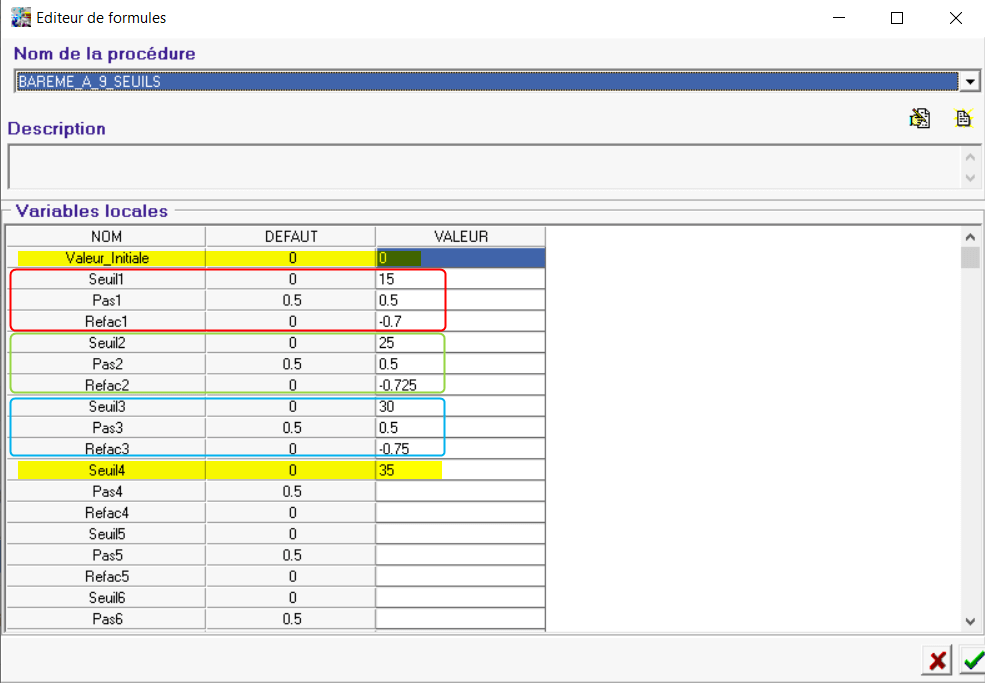Click the Seuil4 value cell containing 35
This screenshot has height=683, width=985.
tap(460, 470)
